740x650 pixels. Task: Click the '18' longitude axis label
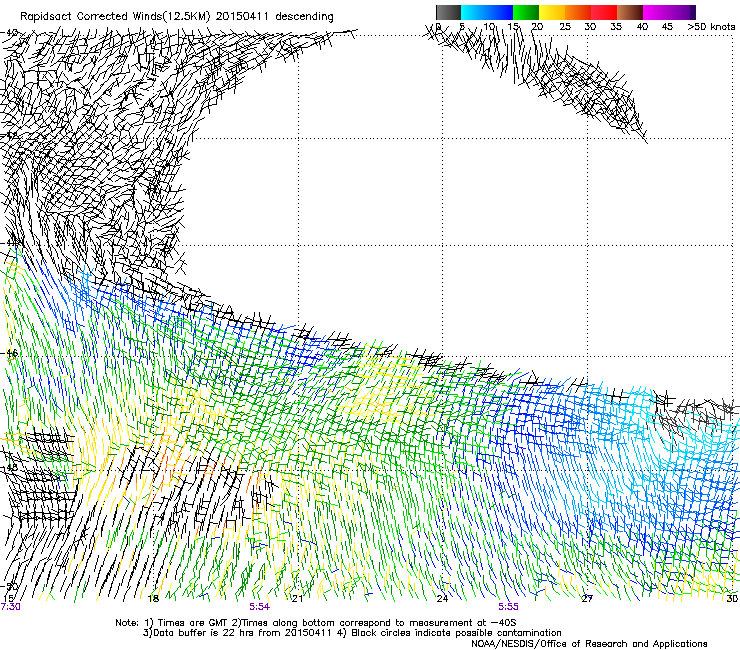153,599
